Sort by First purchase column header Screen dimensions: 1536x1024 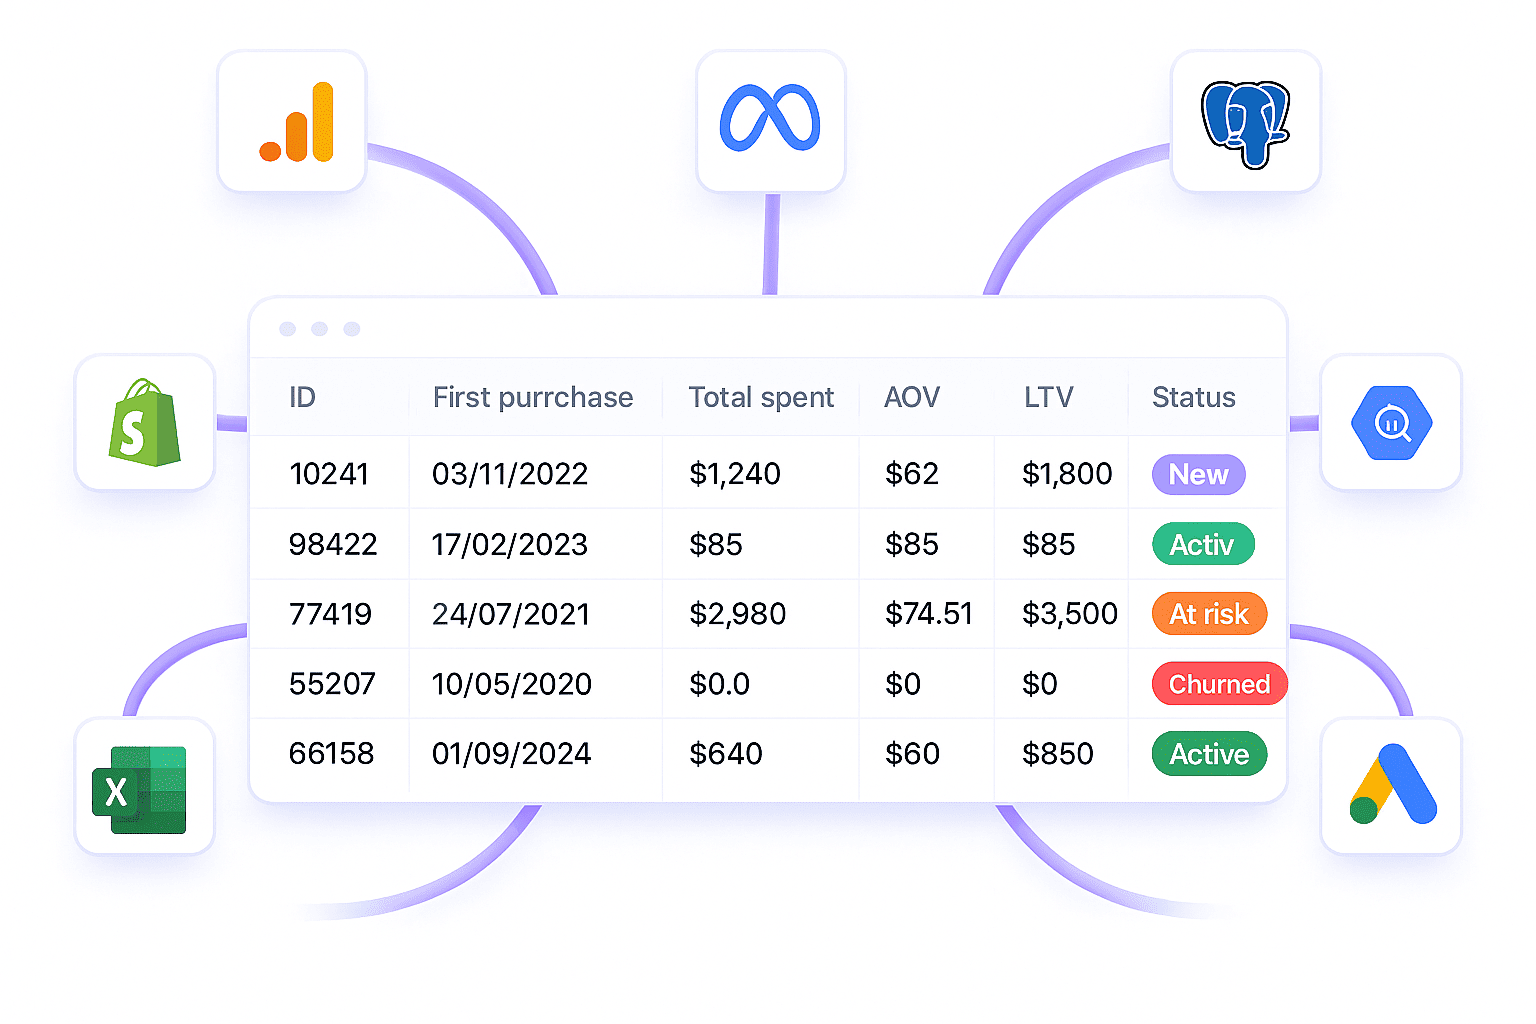tap(532, 398)
